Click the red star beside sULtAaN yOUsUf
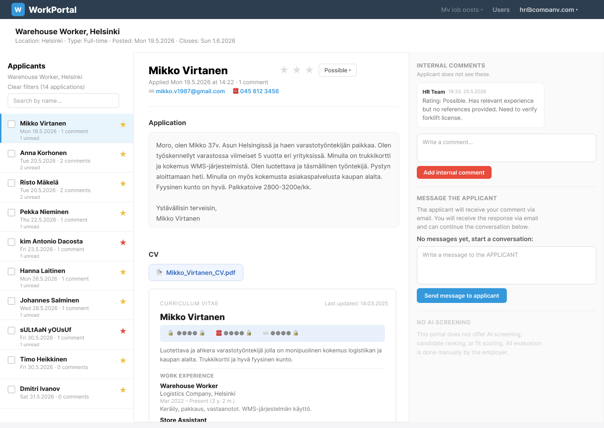Viewport: 604px width, 428px height. click(x=123, y=331)
